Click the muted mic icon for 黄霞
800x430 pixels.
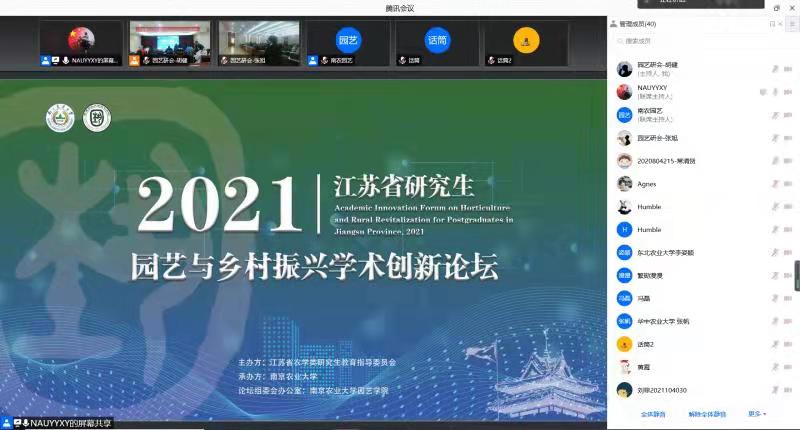click(775, 367)
